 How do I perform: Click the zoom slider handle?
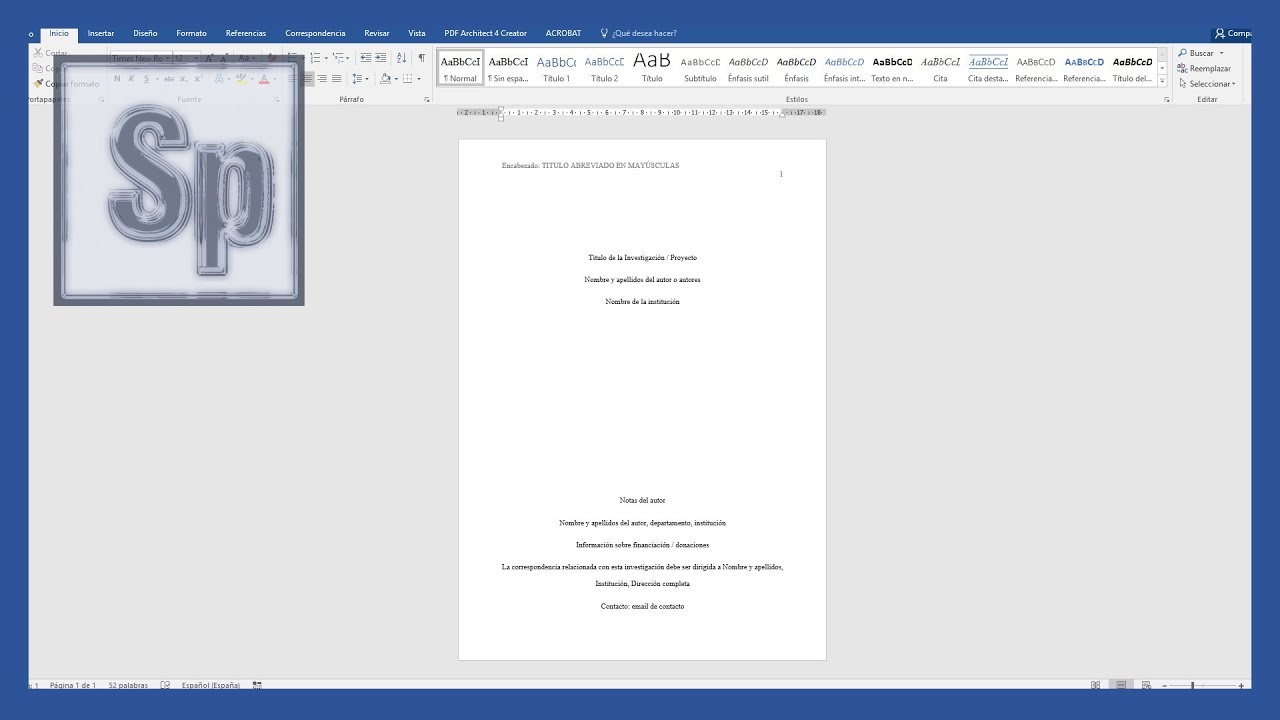(1192, 685)
